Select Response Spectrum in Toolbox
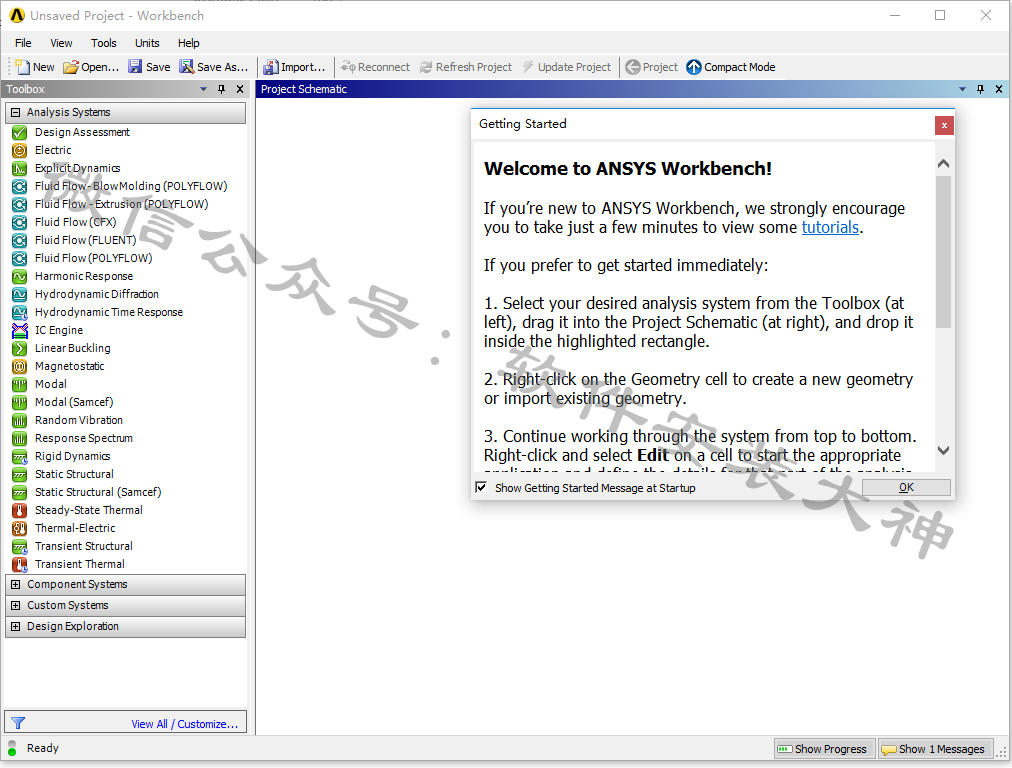The image size is (1012, 768). [84, 438]
